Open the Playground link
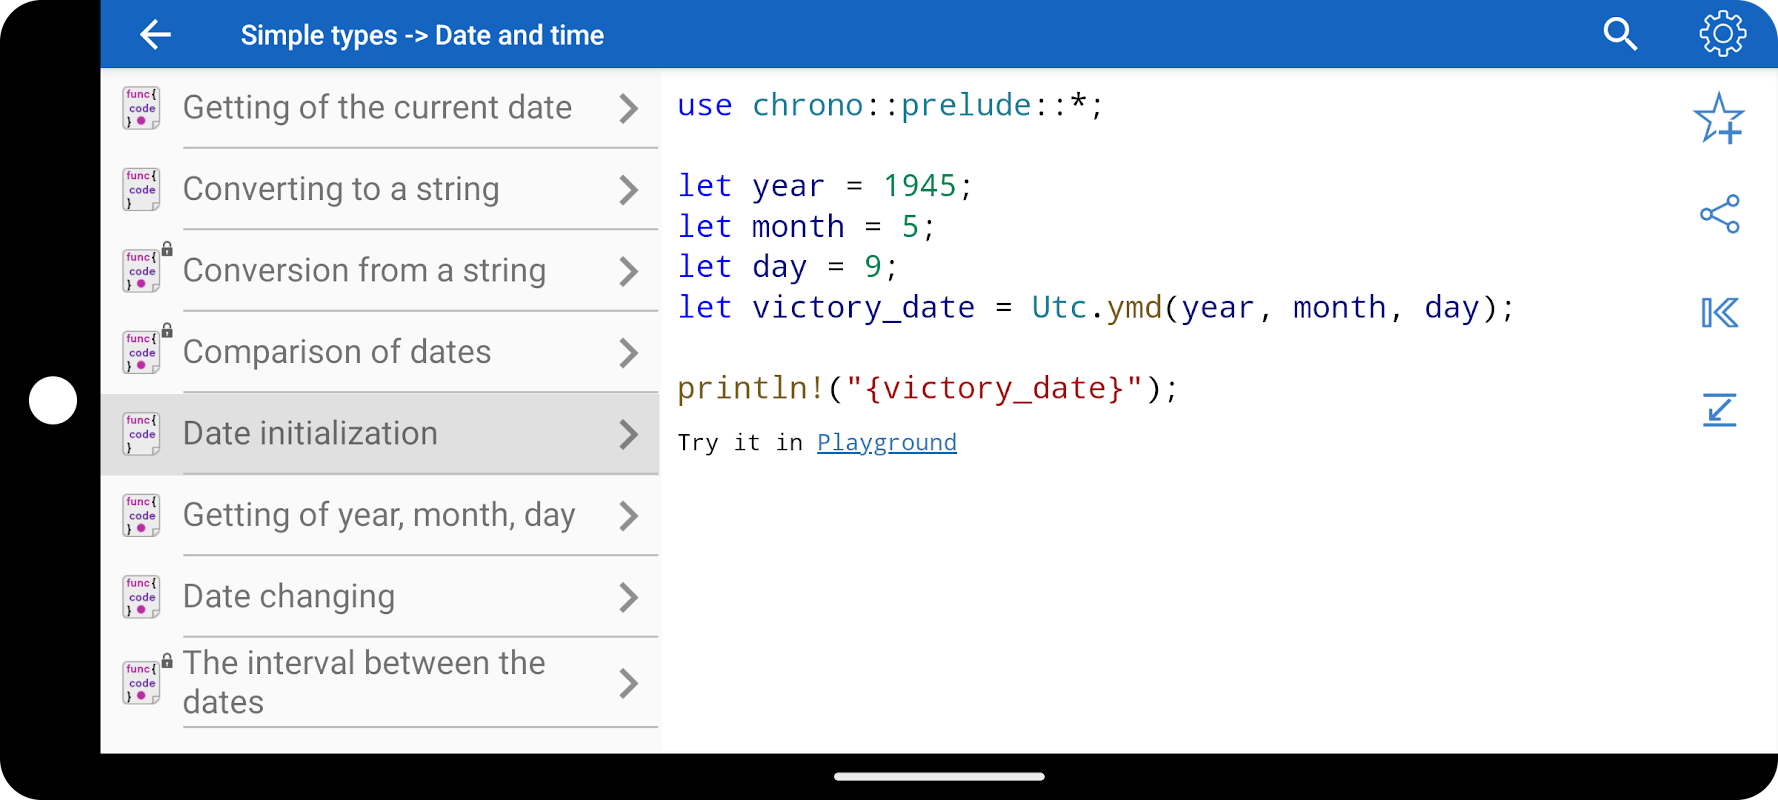 coord(886,442)
